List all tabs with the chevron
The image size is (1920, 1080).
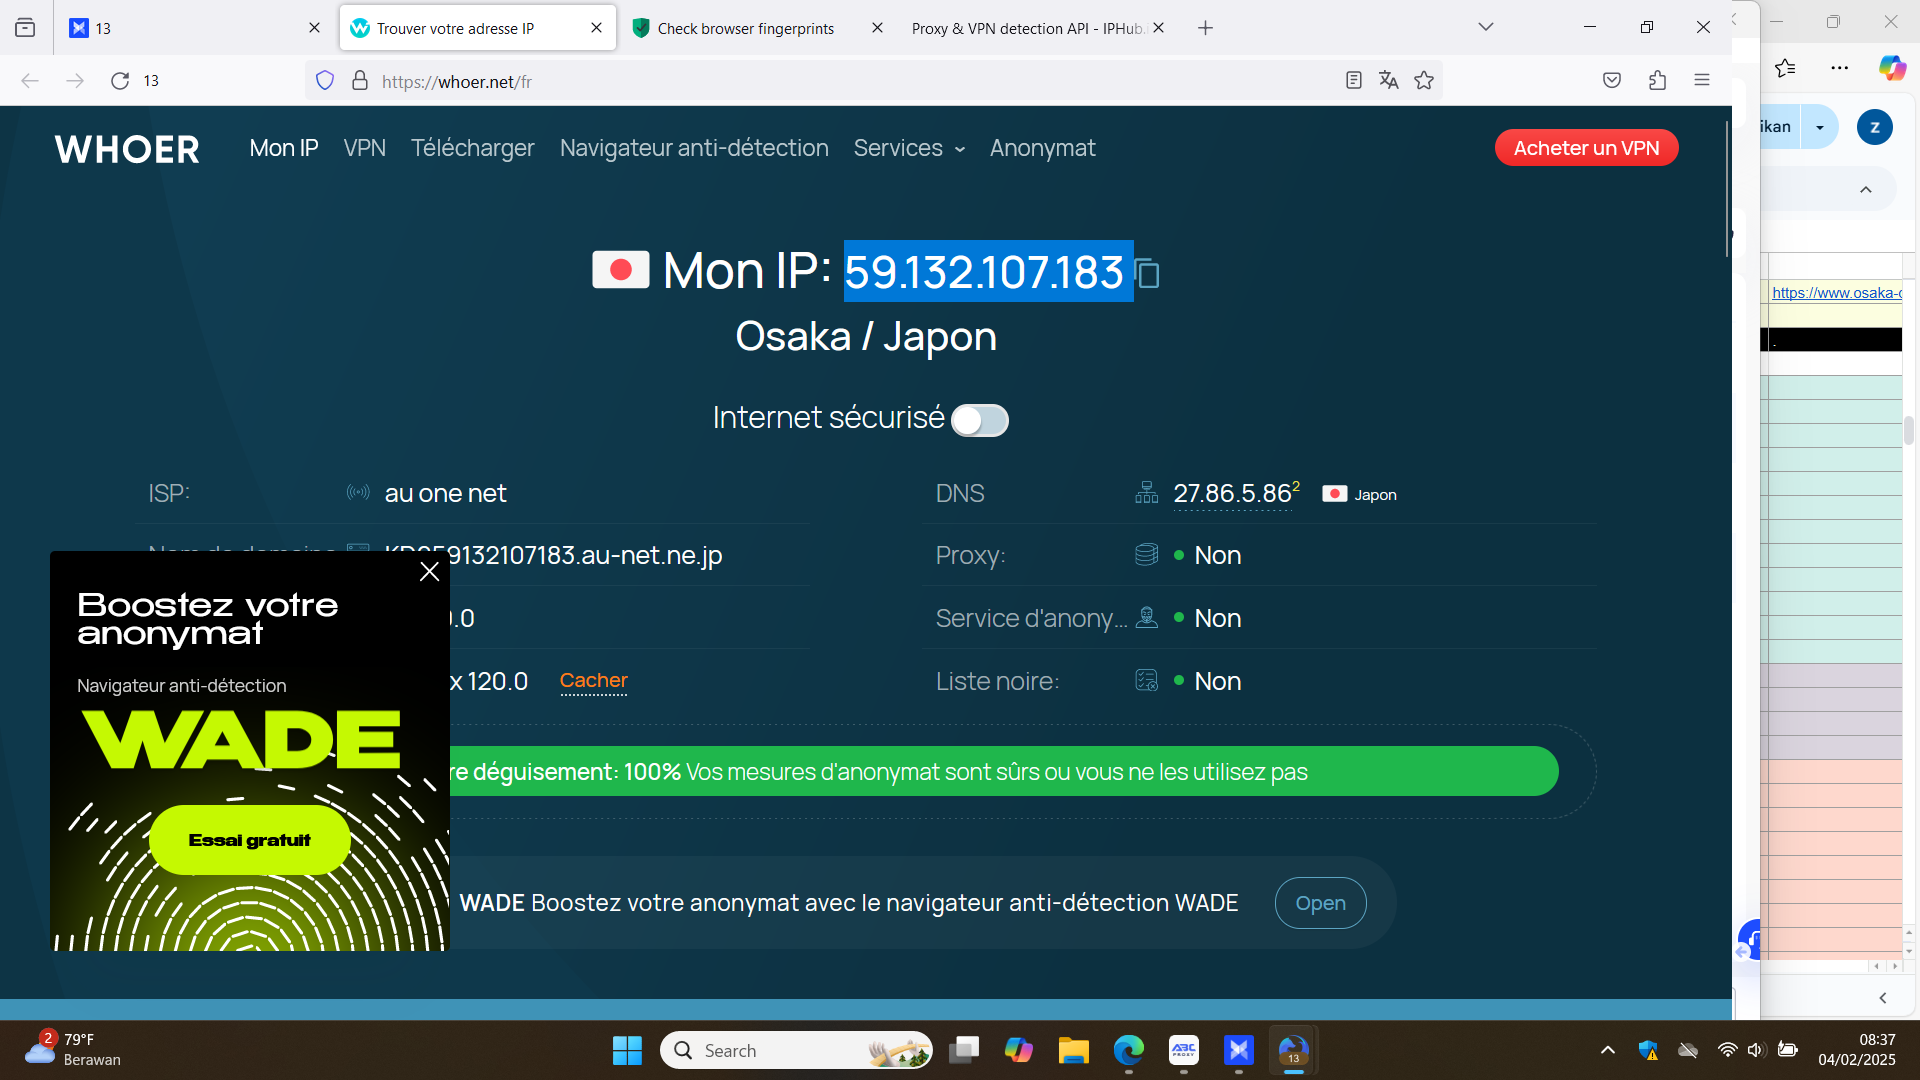click(1486, 27)
